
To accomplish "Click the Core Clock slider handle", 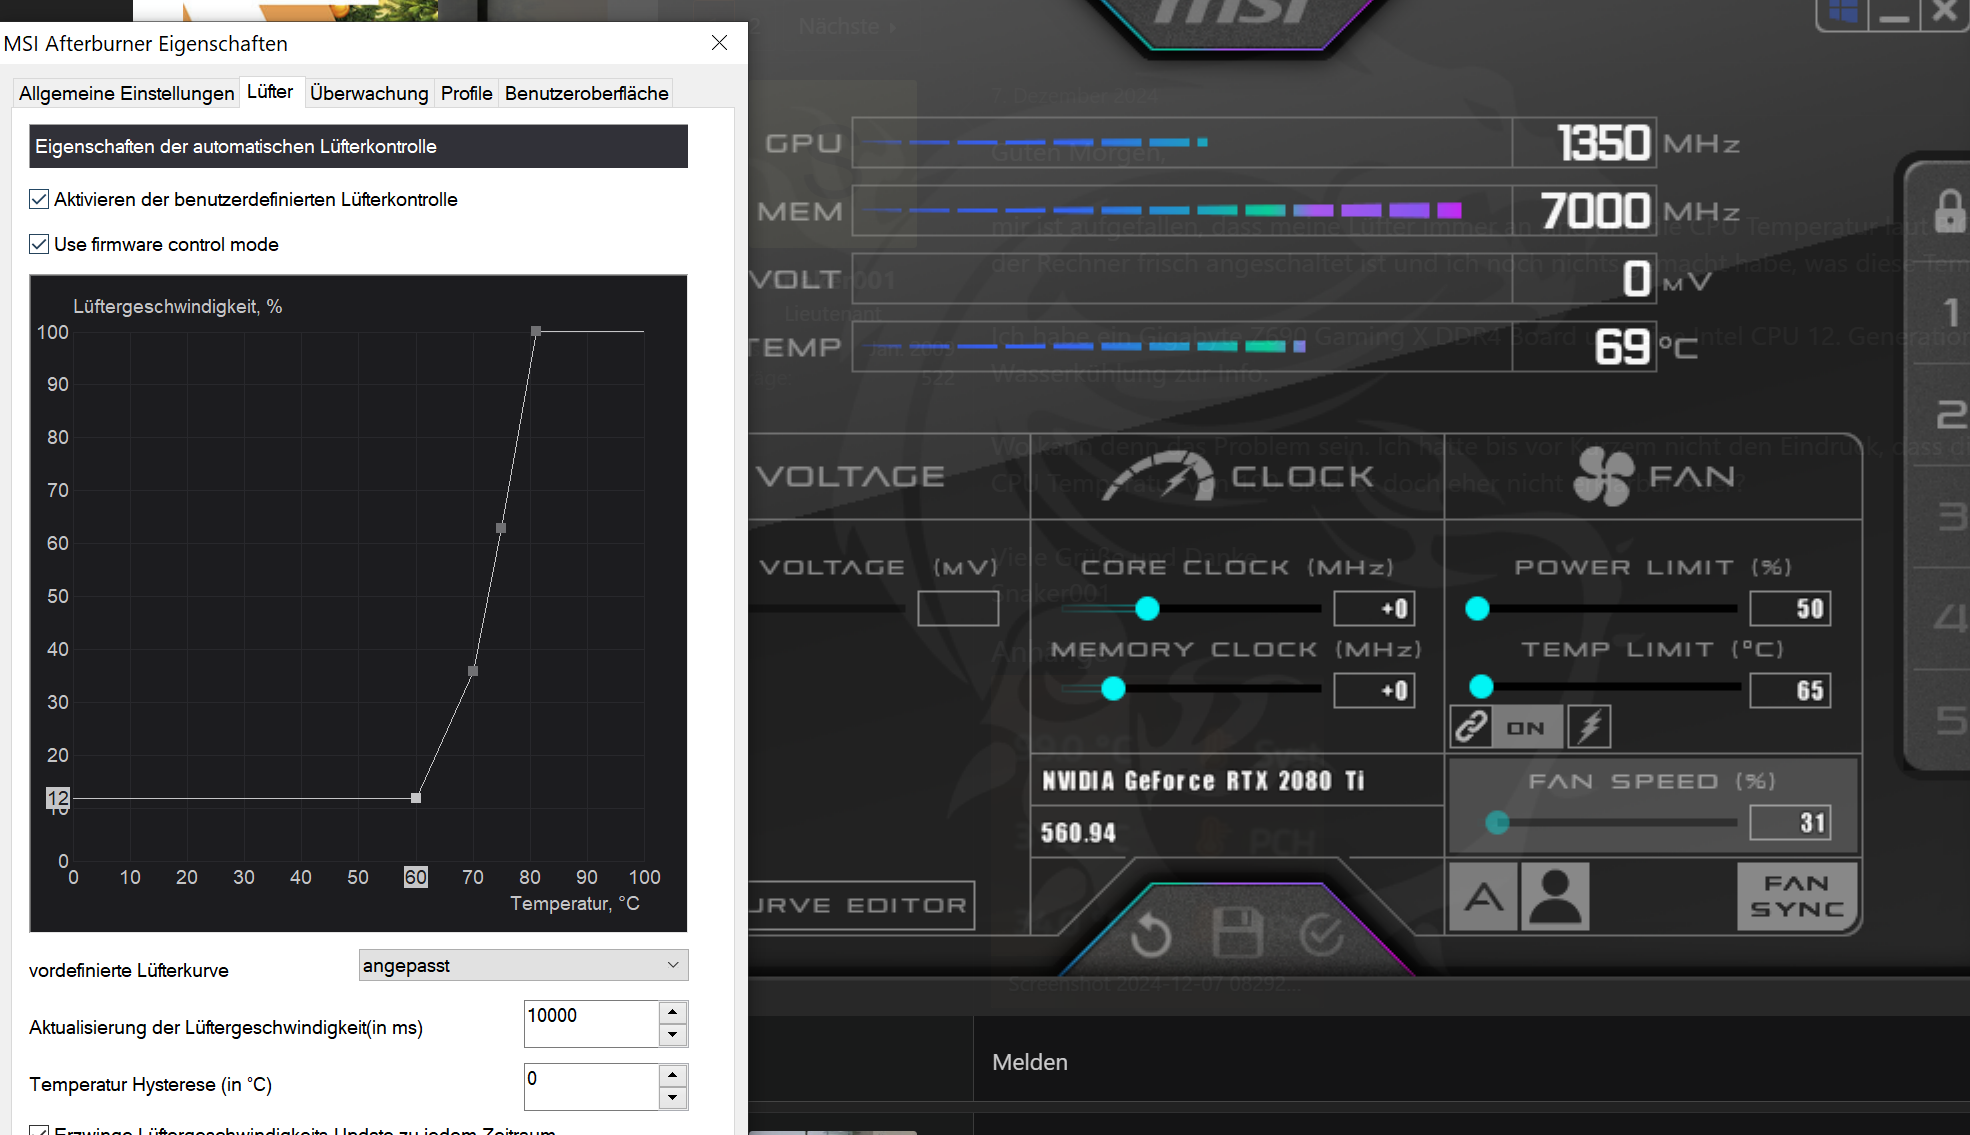I will click(x=1147, y=608).
